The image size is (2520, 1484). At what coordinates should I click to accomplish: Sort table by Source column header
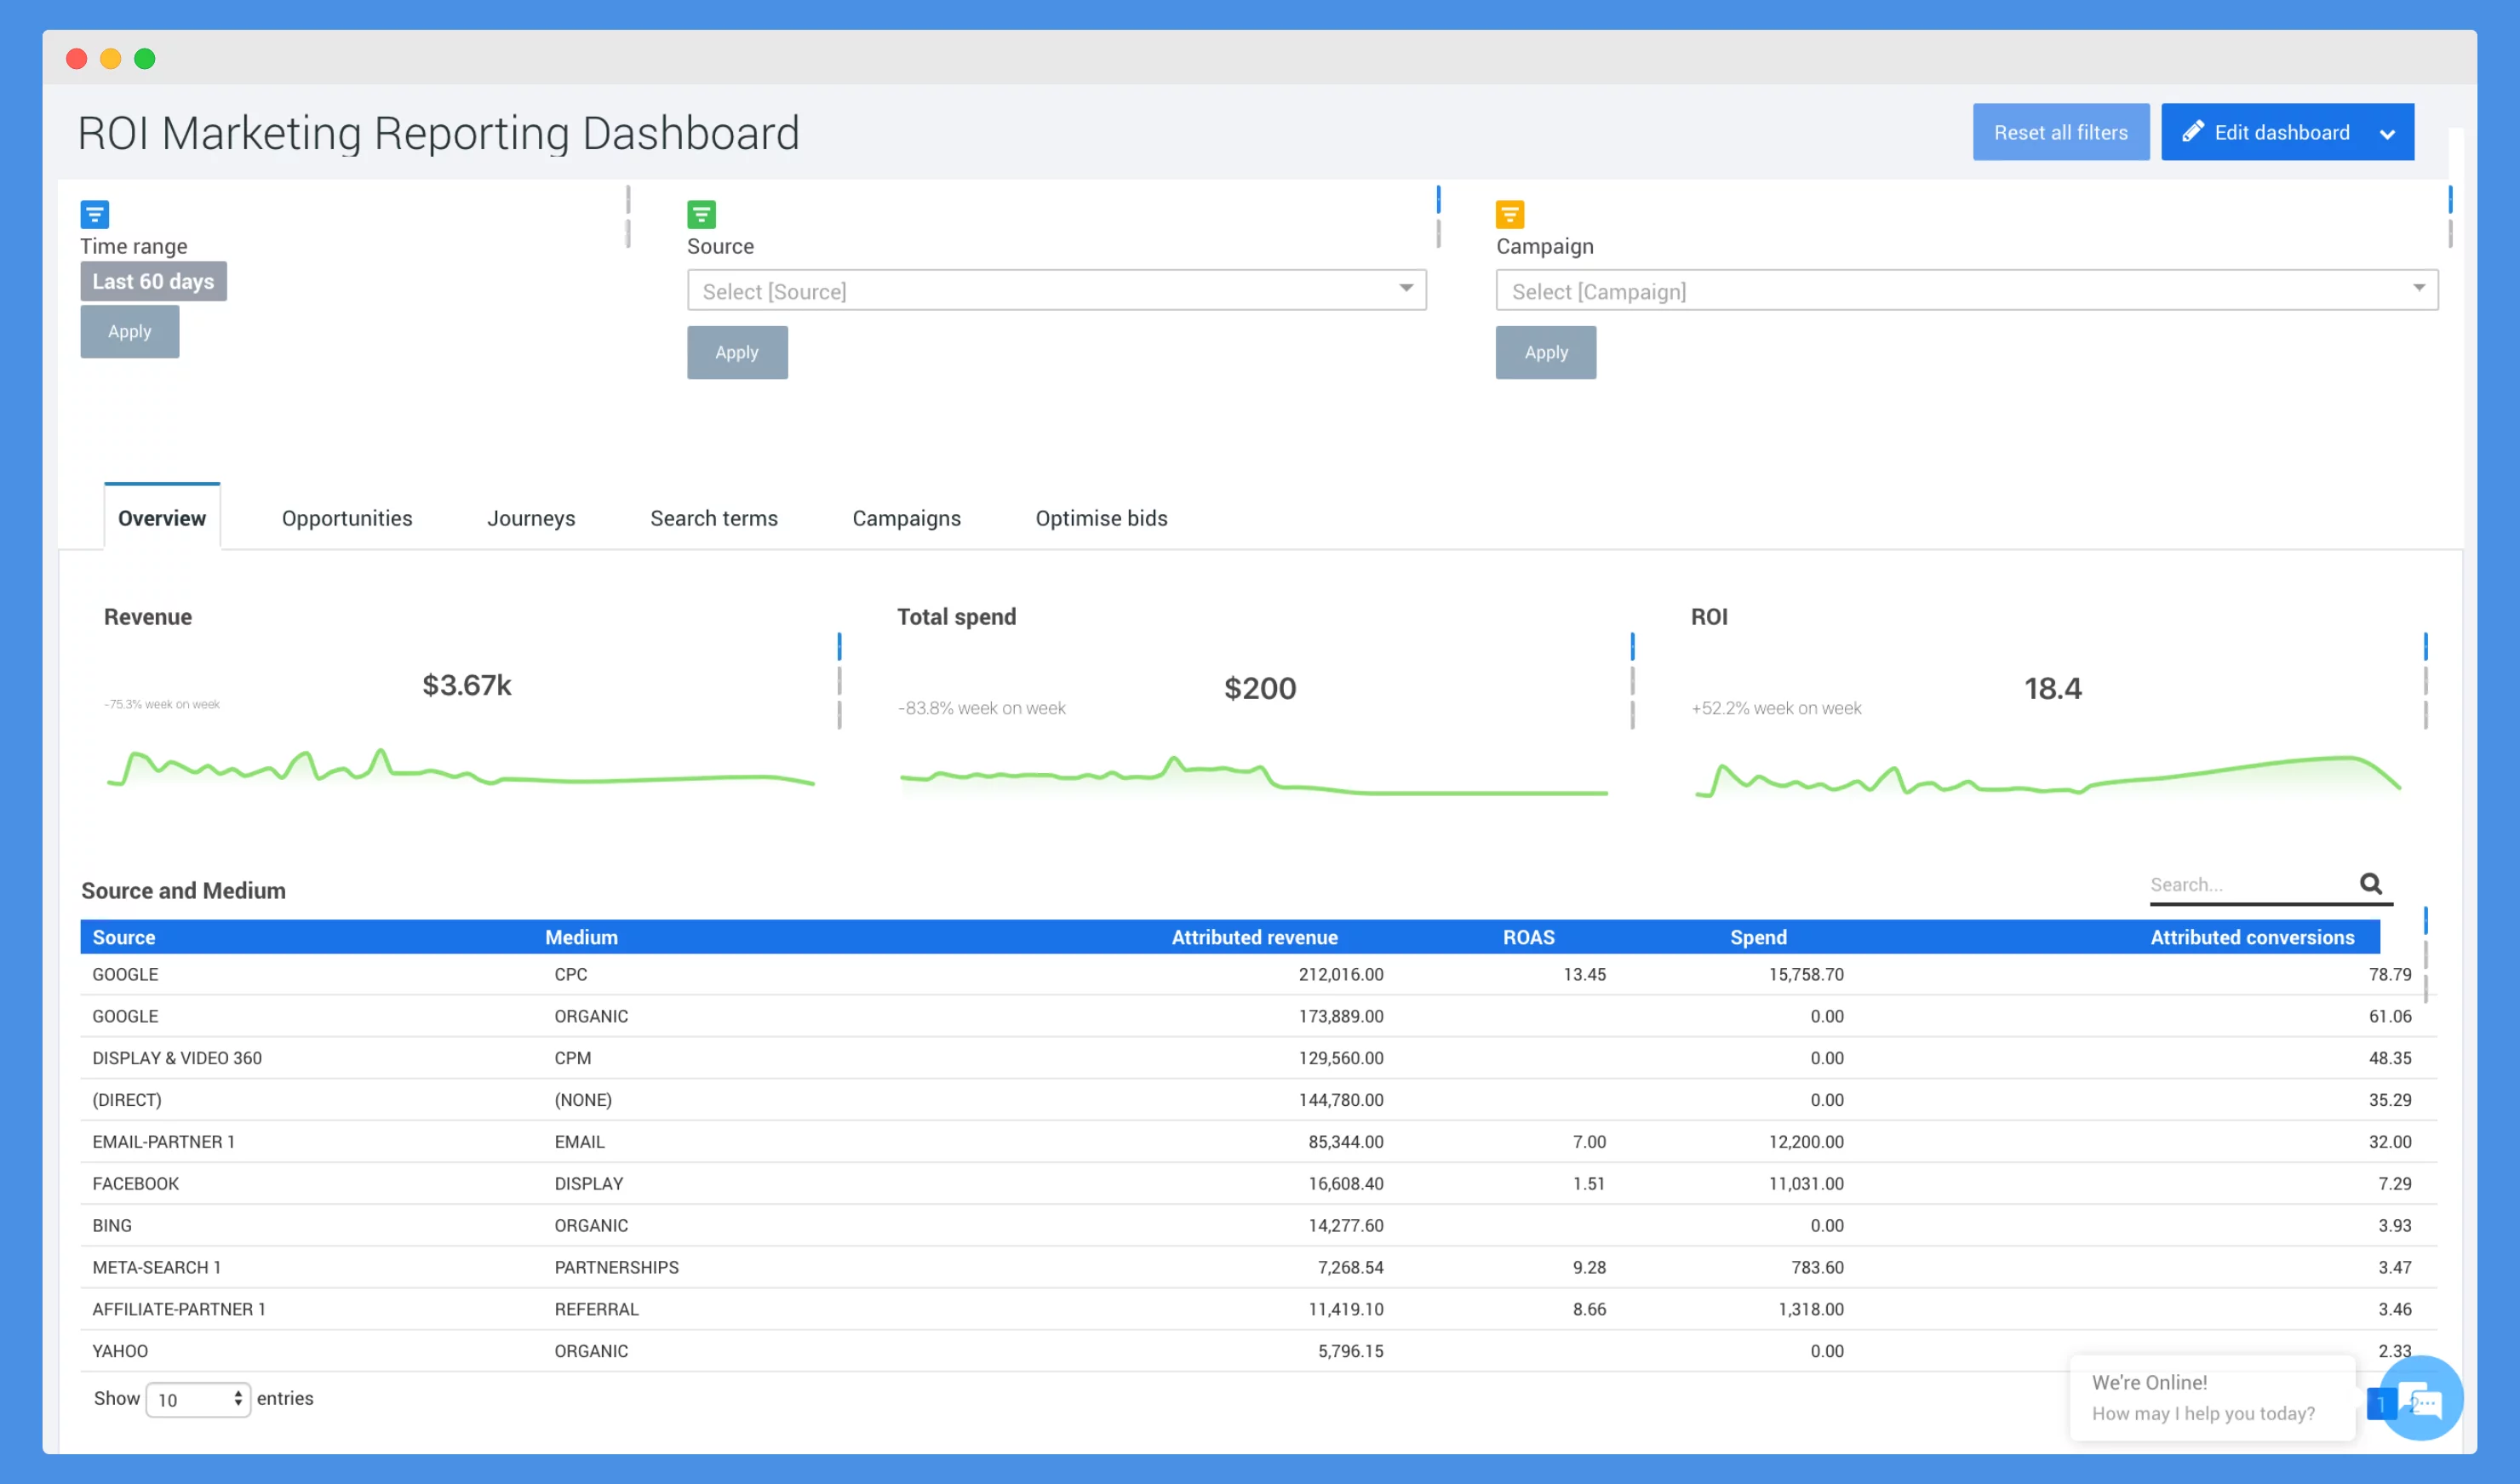(124, 937)
